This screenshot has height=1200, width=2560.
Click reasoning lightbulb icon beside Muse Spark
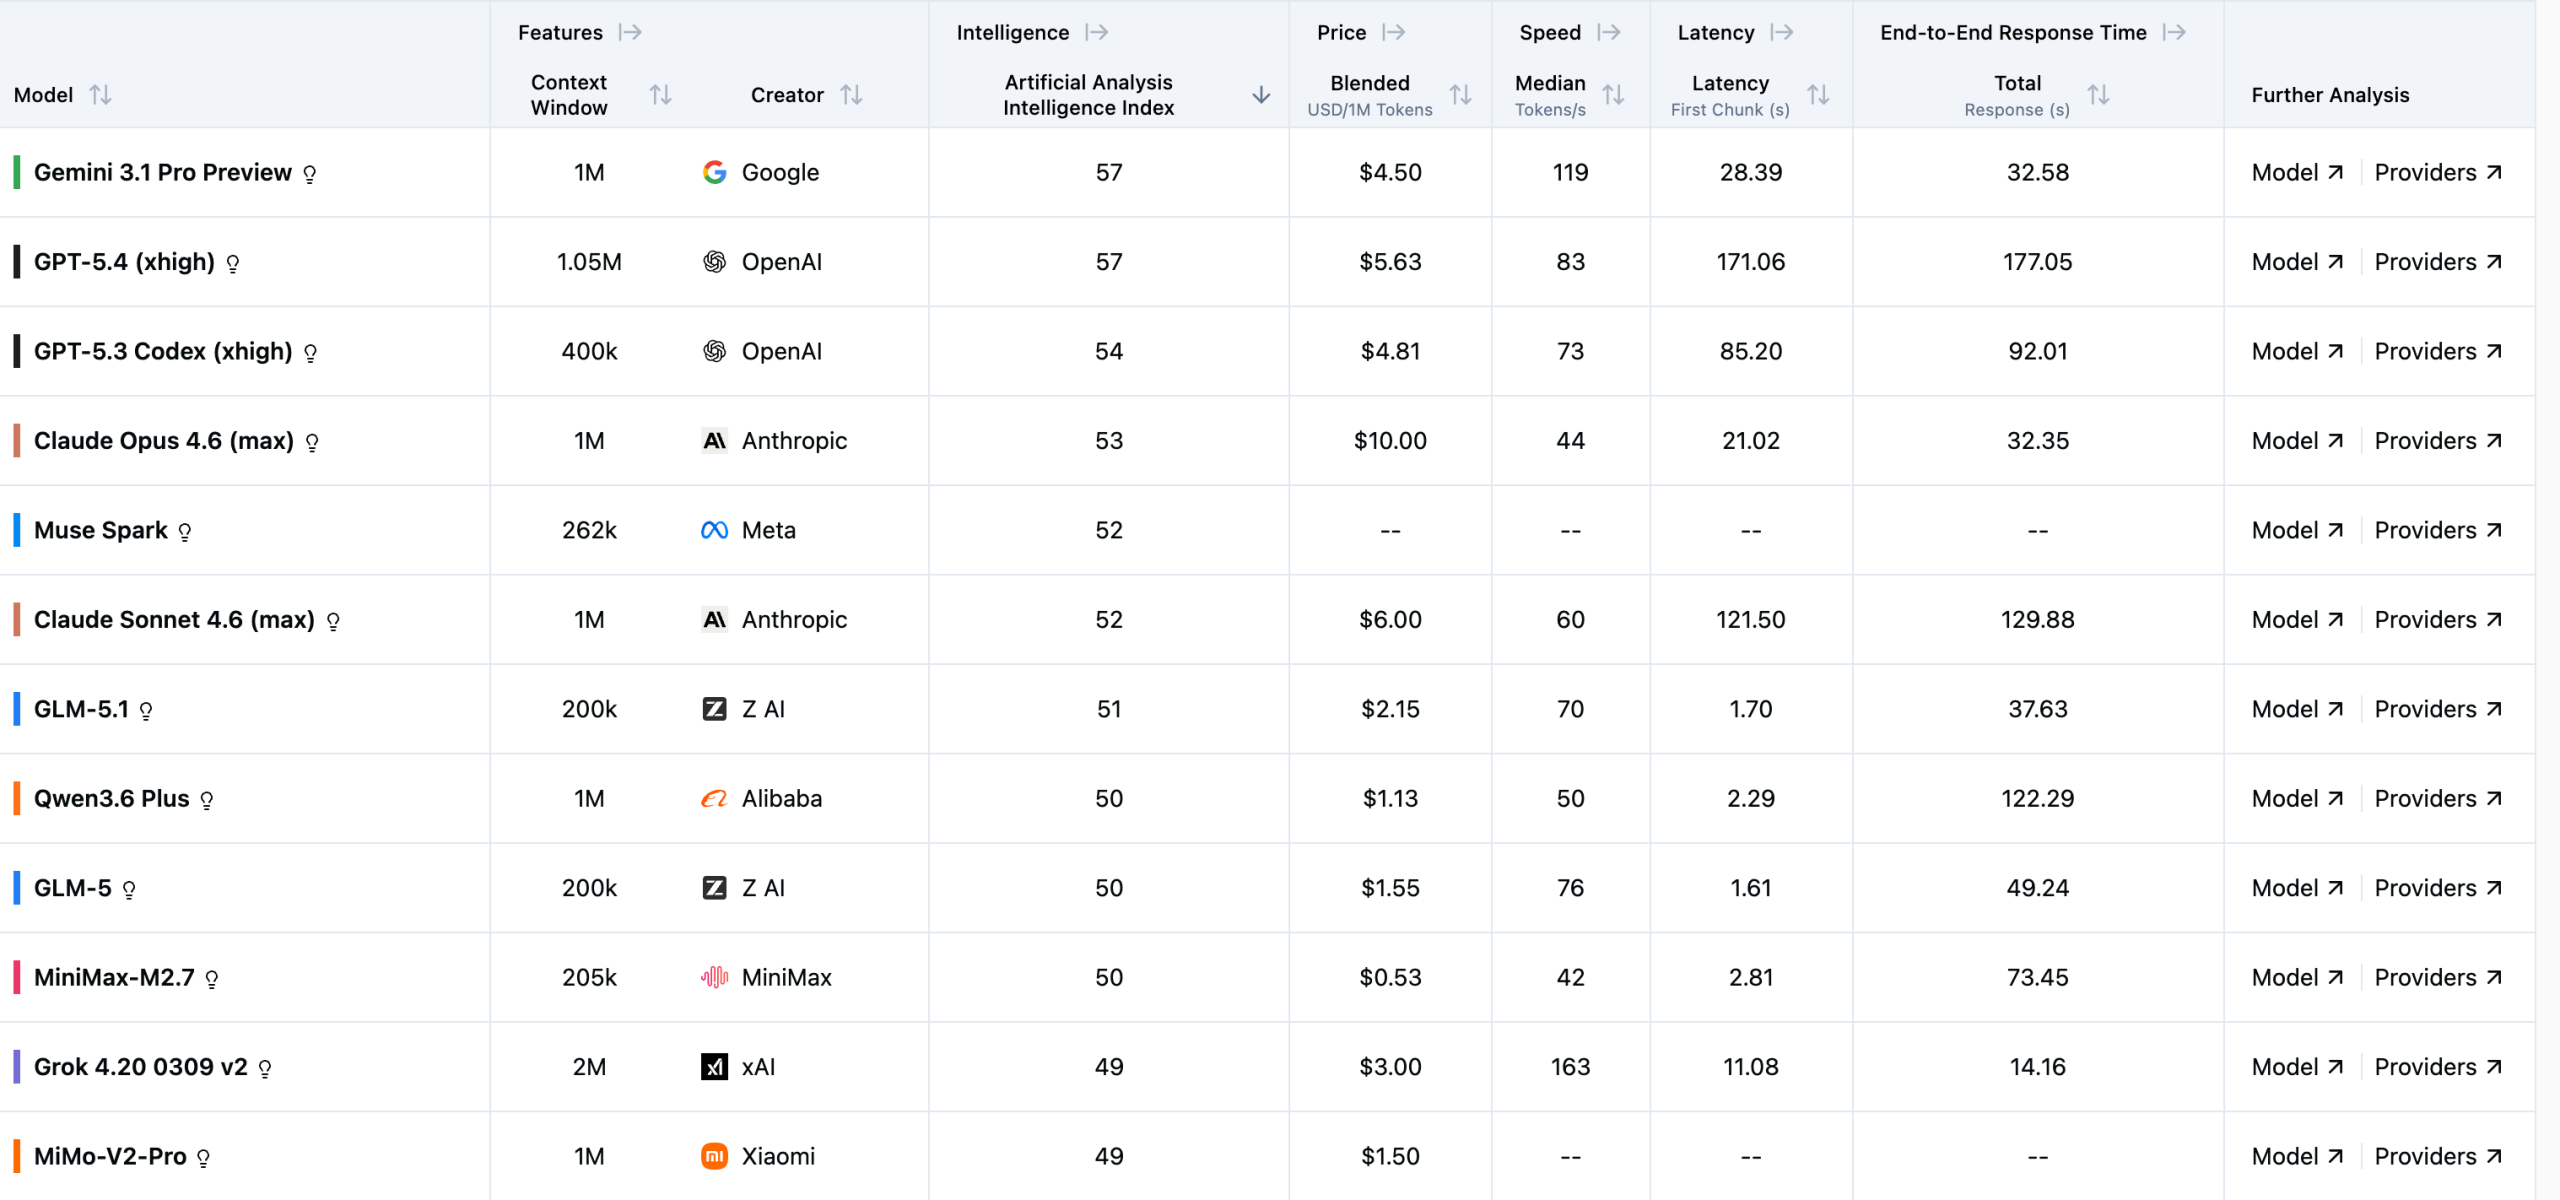[x=185, y=532]
